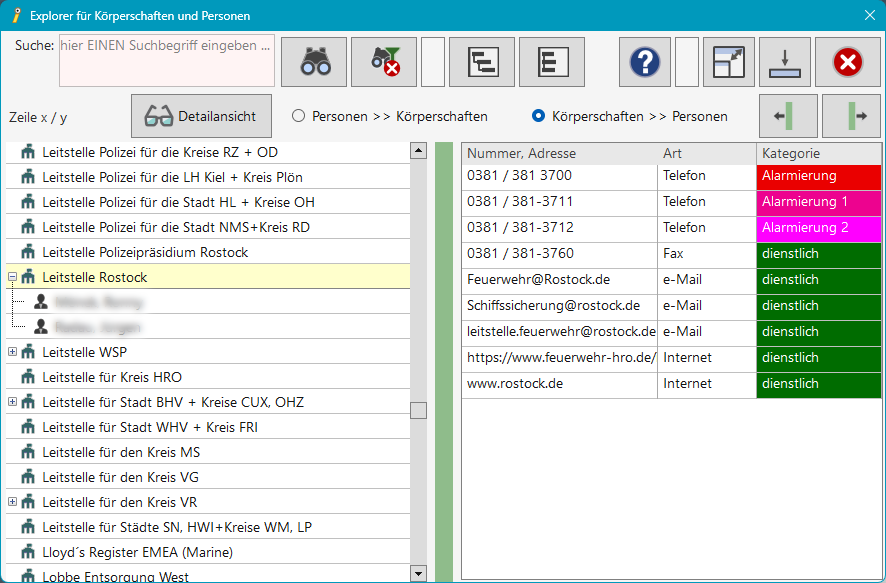Viewport: 886px width, 583px height.
Task: Sort by the Kategorie column header
Action: tap(818, 153)
